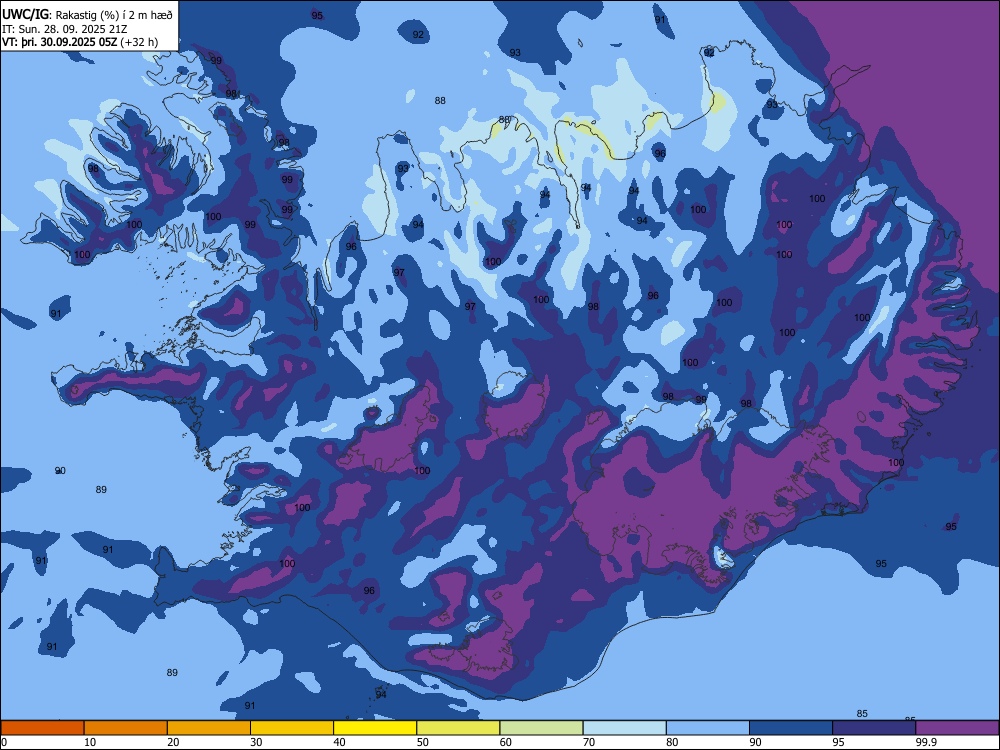The height and width of the screenshot is (750, 1000).
Task: Click the "99.9" legend tick label
Action: [x=925, y=742]
